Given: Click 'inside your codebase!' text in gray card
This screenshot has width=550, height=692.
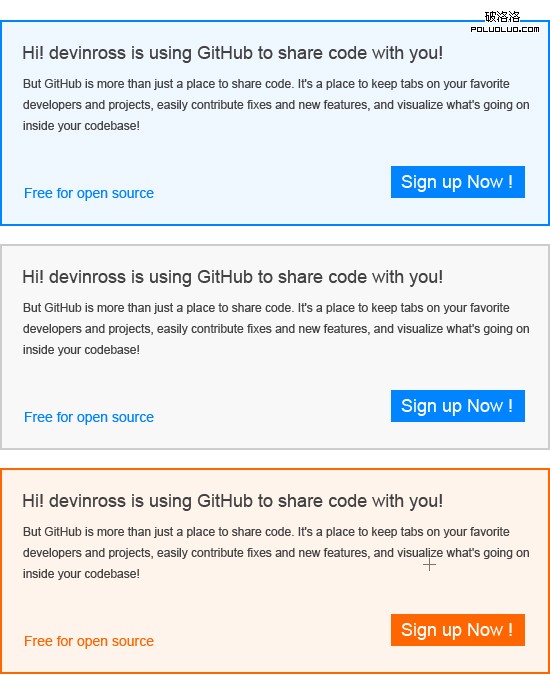Looking at the screenshot, I should point(81,350).
